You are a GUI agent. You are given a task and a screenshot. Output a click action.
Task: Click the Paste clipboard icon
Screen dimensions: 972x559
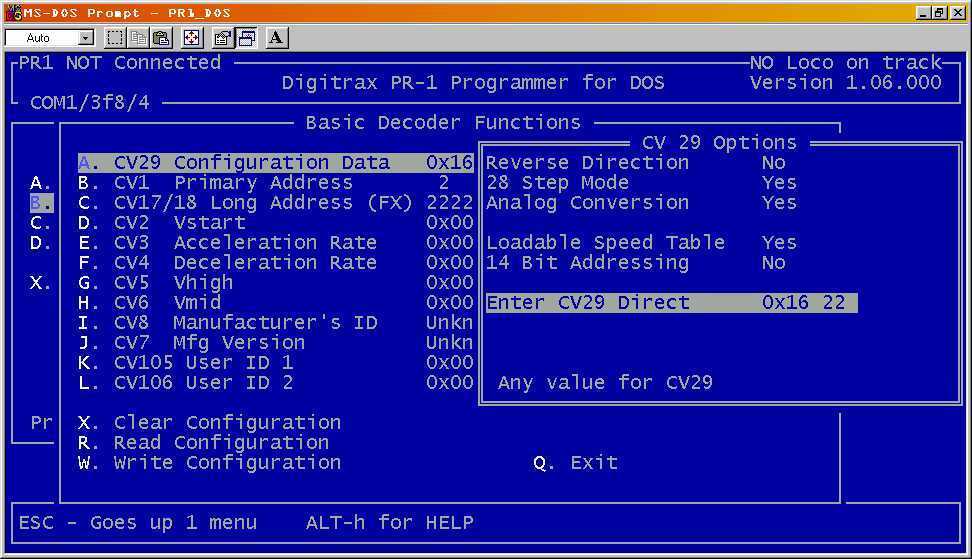(160, 38)
